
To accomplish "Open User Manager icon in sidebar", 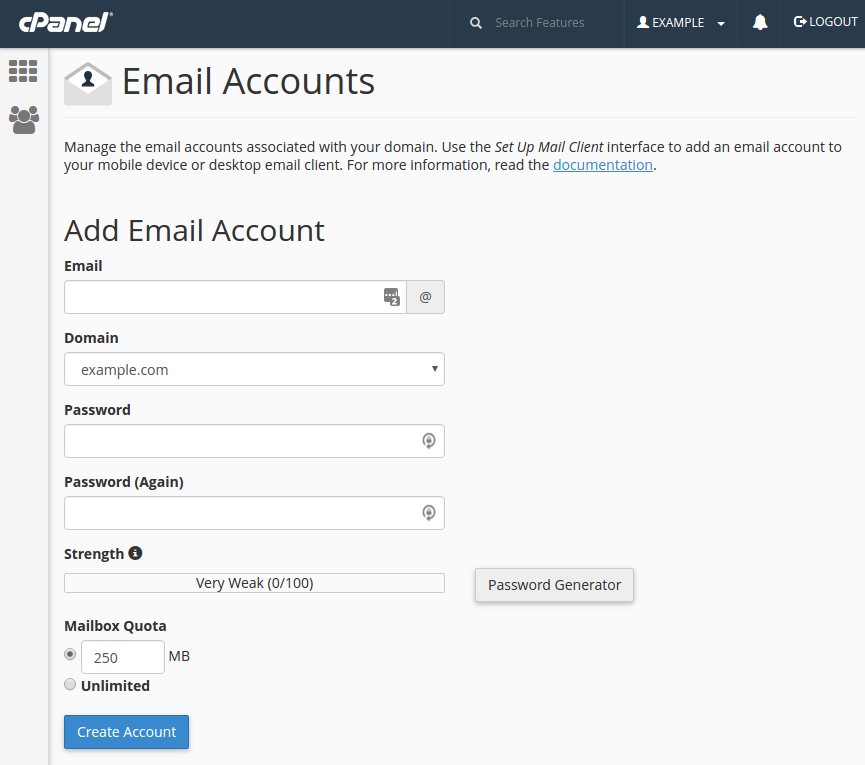I will [23, 120].
